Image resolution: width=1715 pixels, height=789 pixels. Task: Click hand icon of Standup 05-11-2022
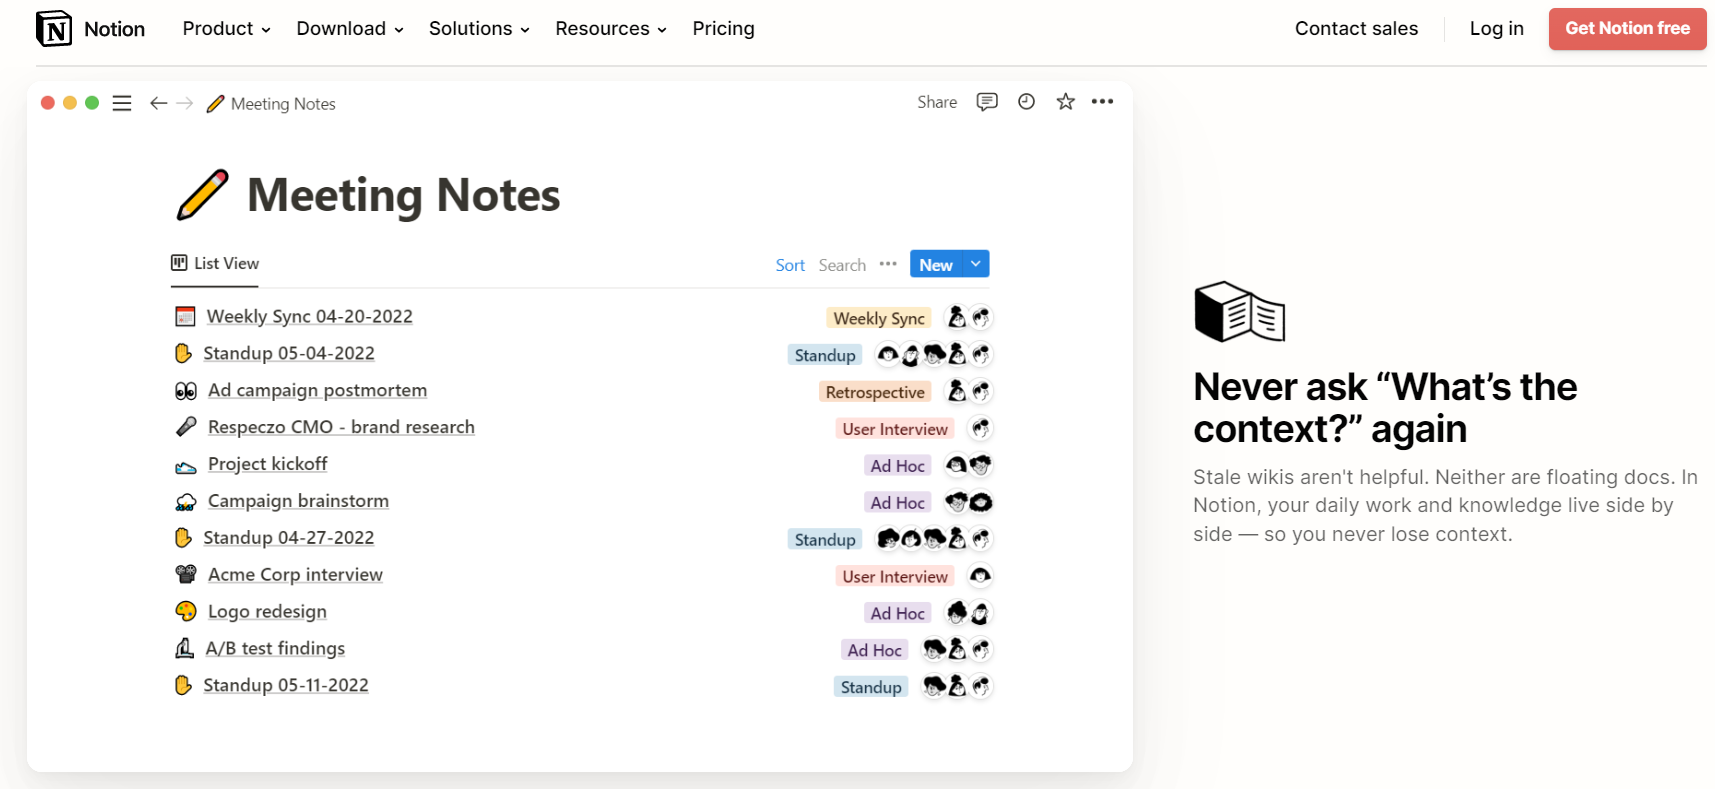183,685
